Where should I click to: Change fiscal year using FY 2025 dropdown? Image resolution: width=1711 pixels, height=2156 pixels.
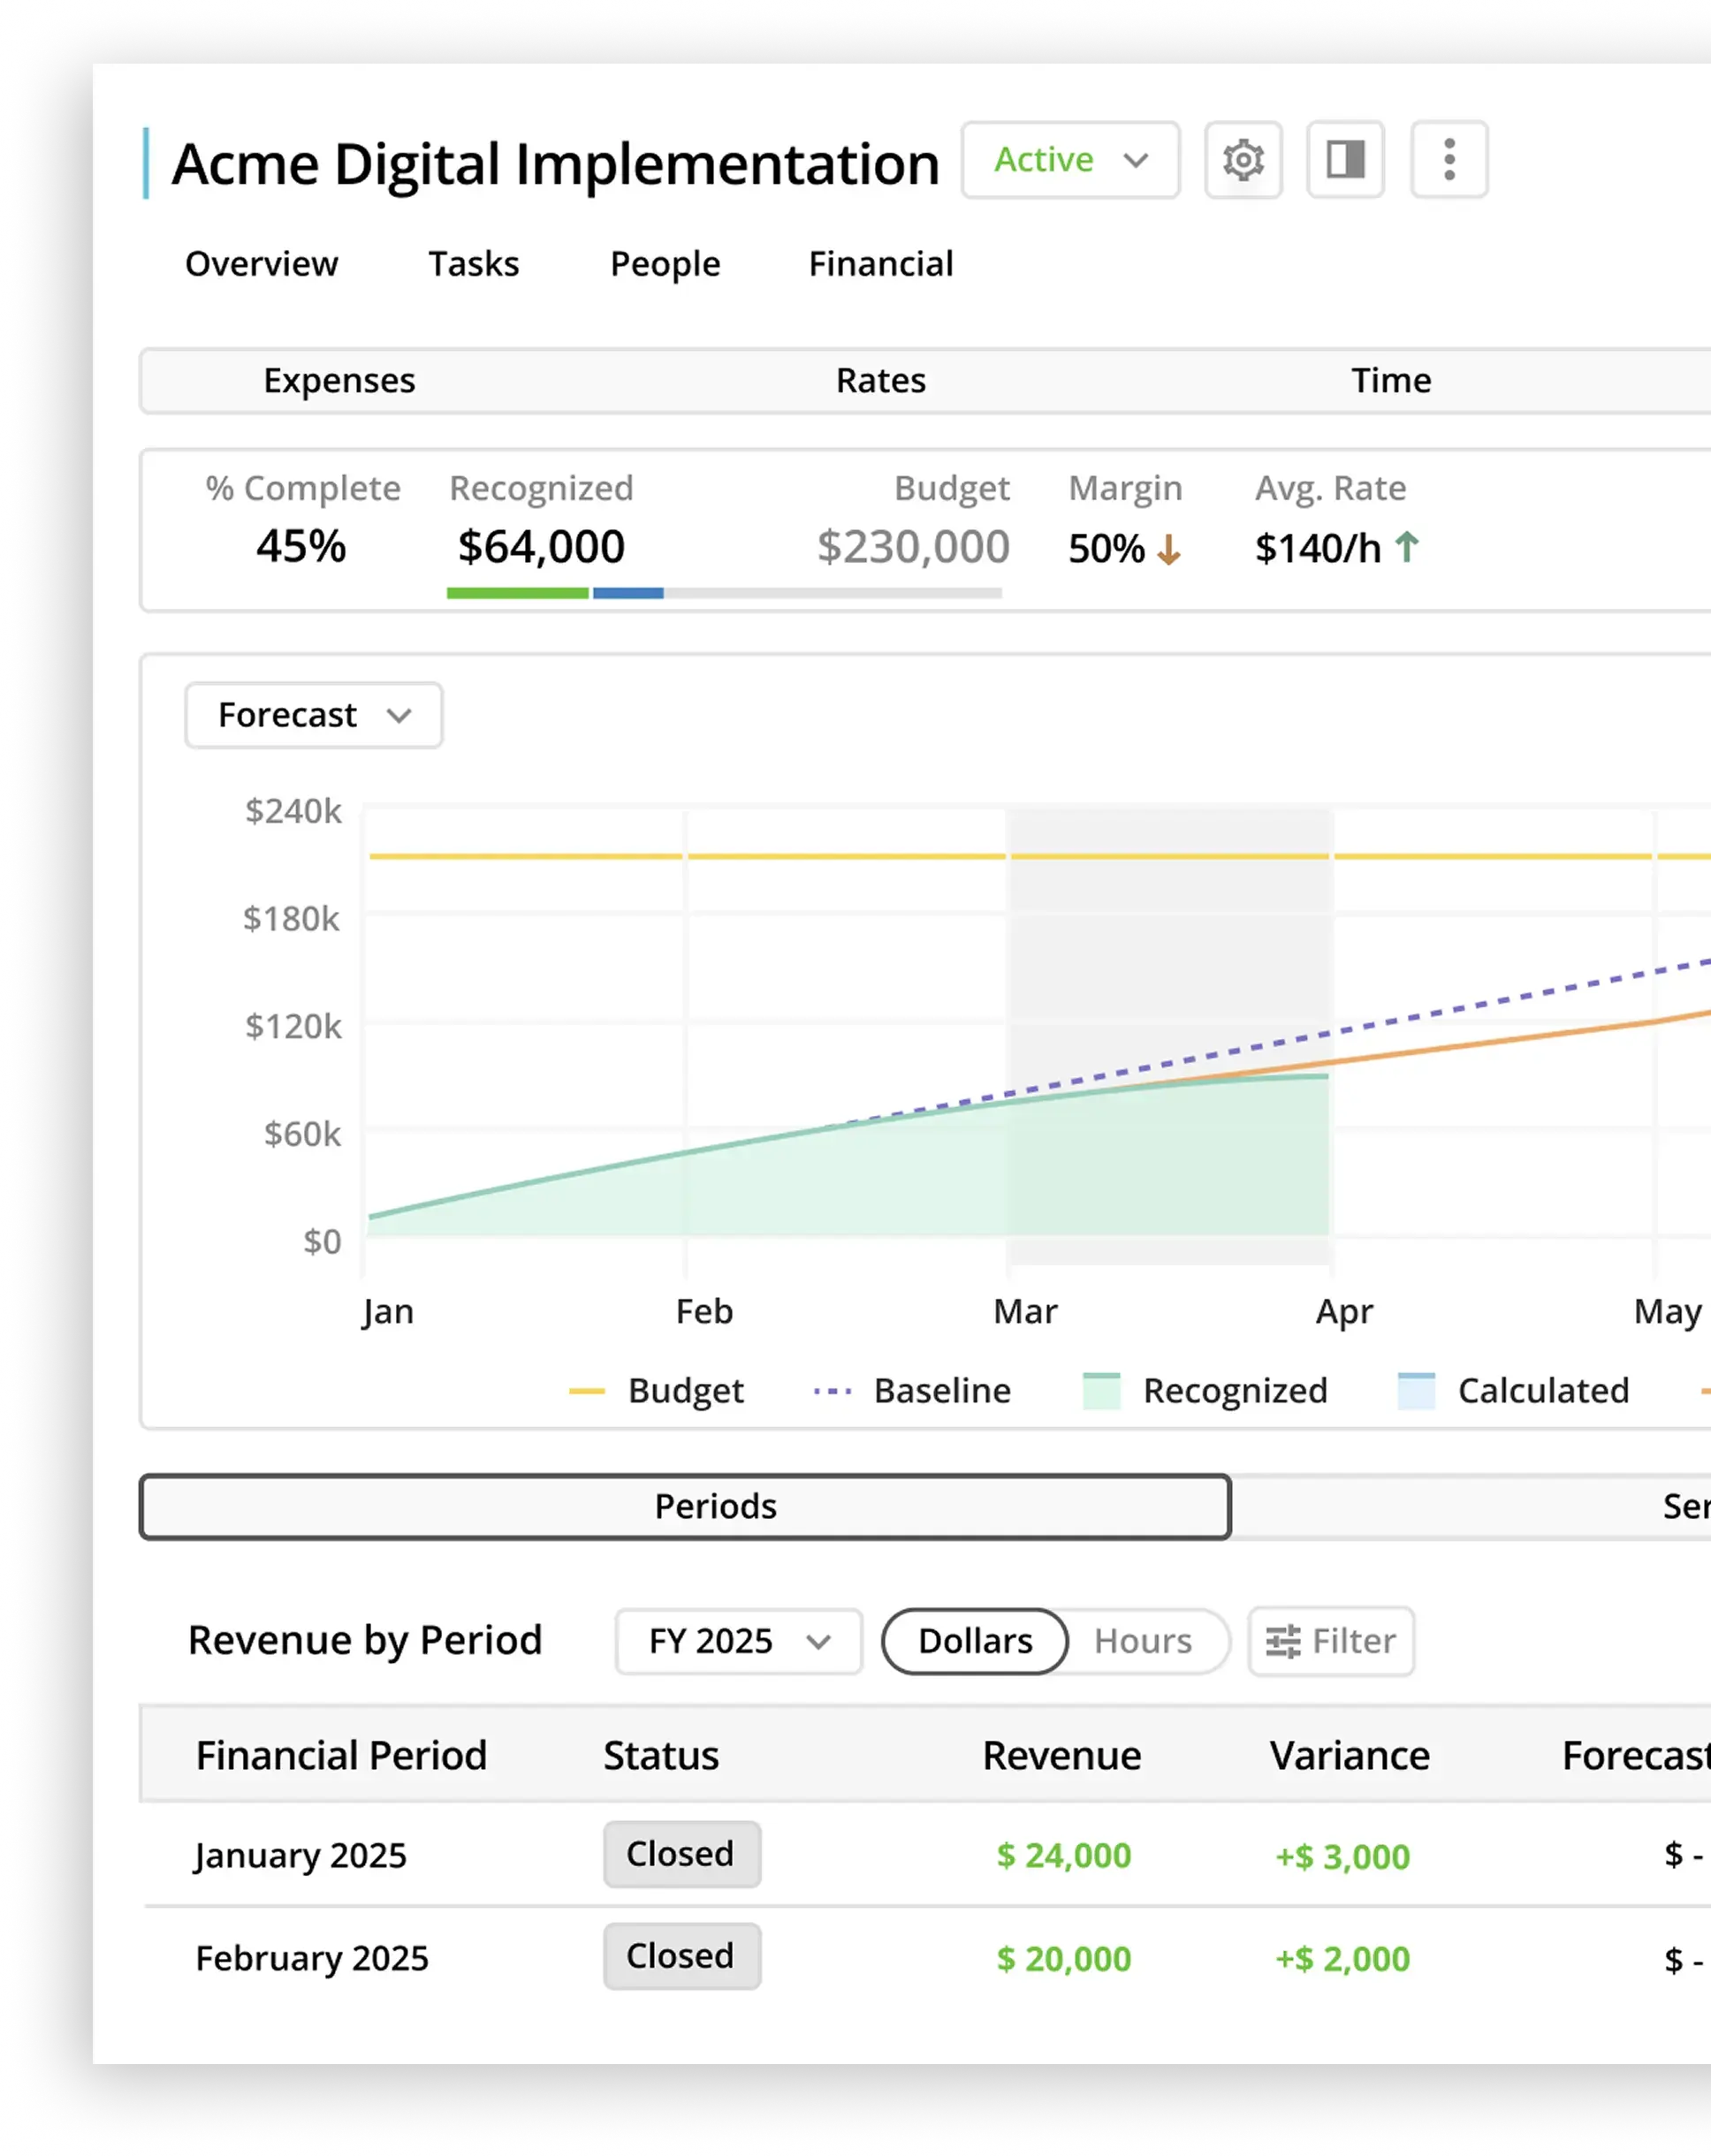click(x=737, y=1641)
